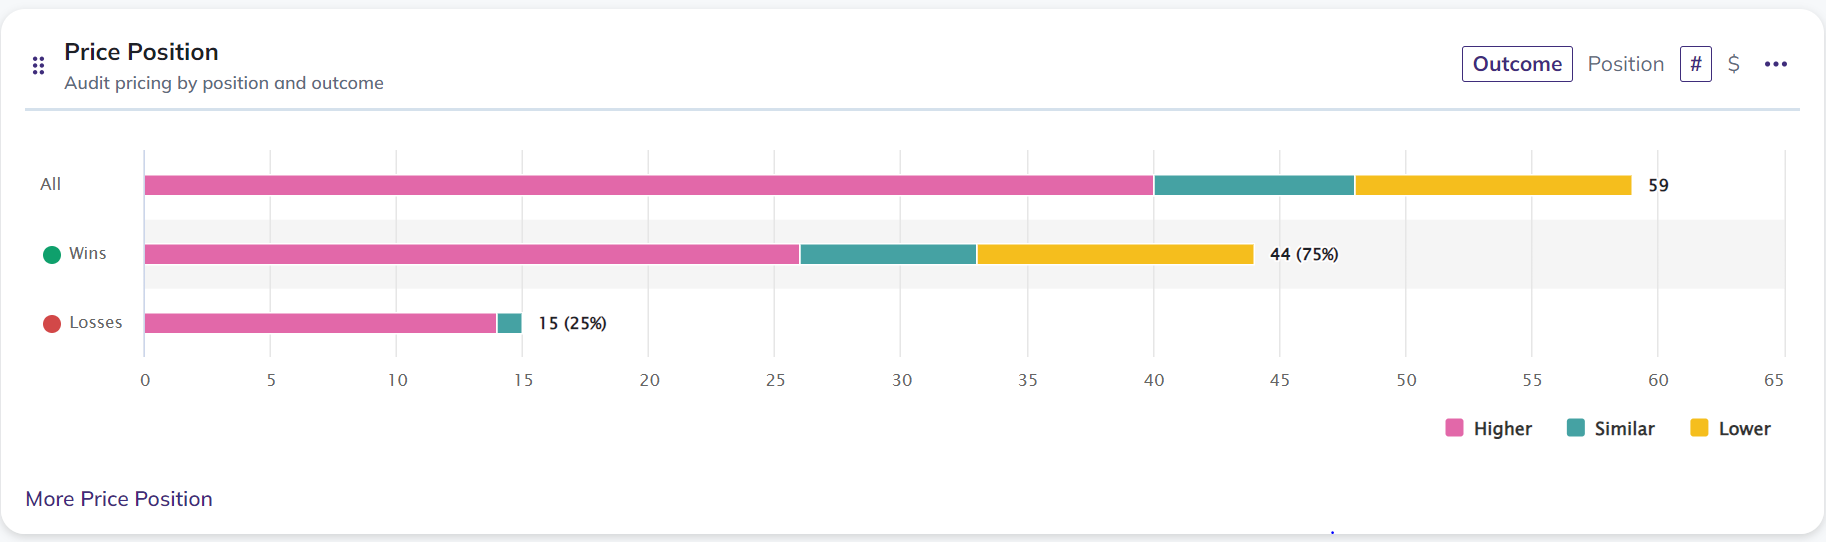Screen dimensions: 1826x542
Task: Grab the six-dot drag handle icon
Action: point(38,66)
